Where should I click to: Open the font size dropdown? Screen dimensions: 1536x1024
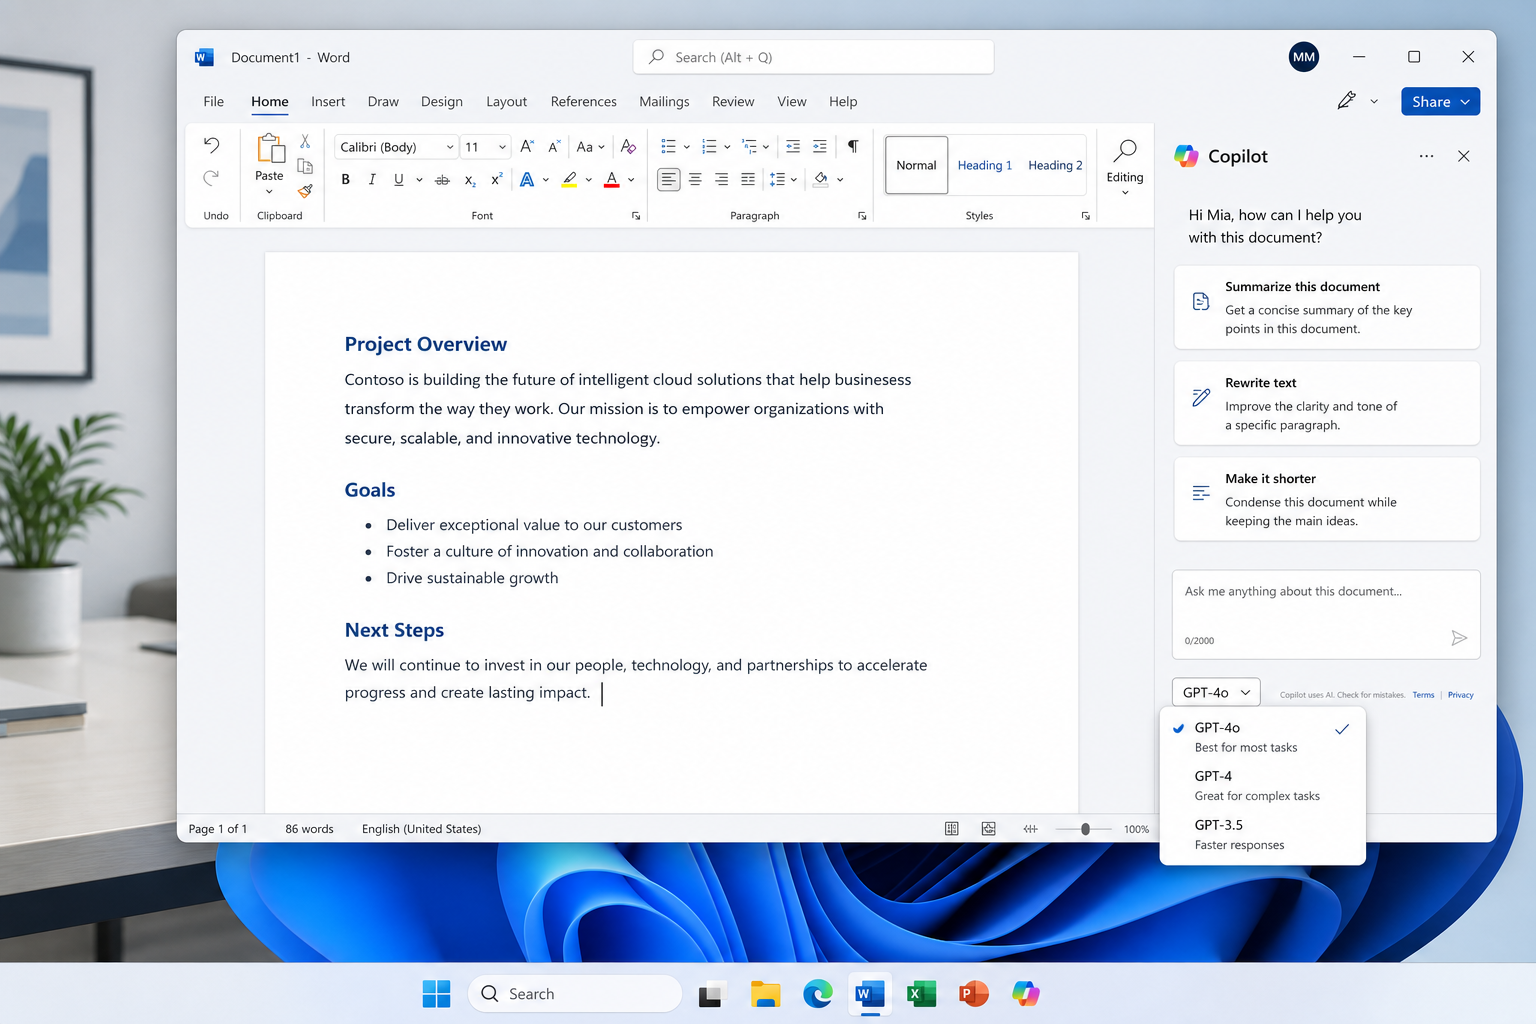(x=502, y=147)
